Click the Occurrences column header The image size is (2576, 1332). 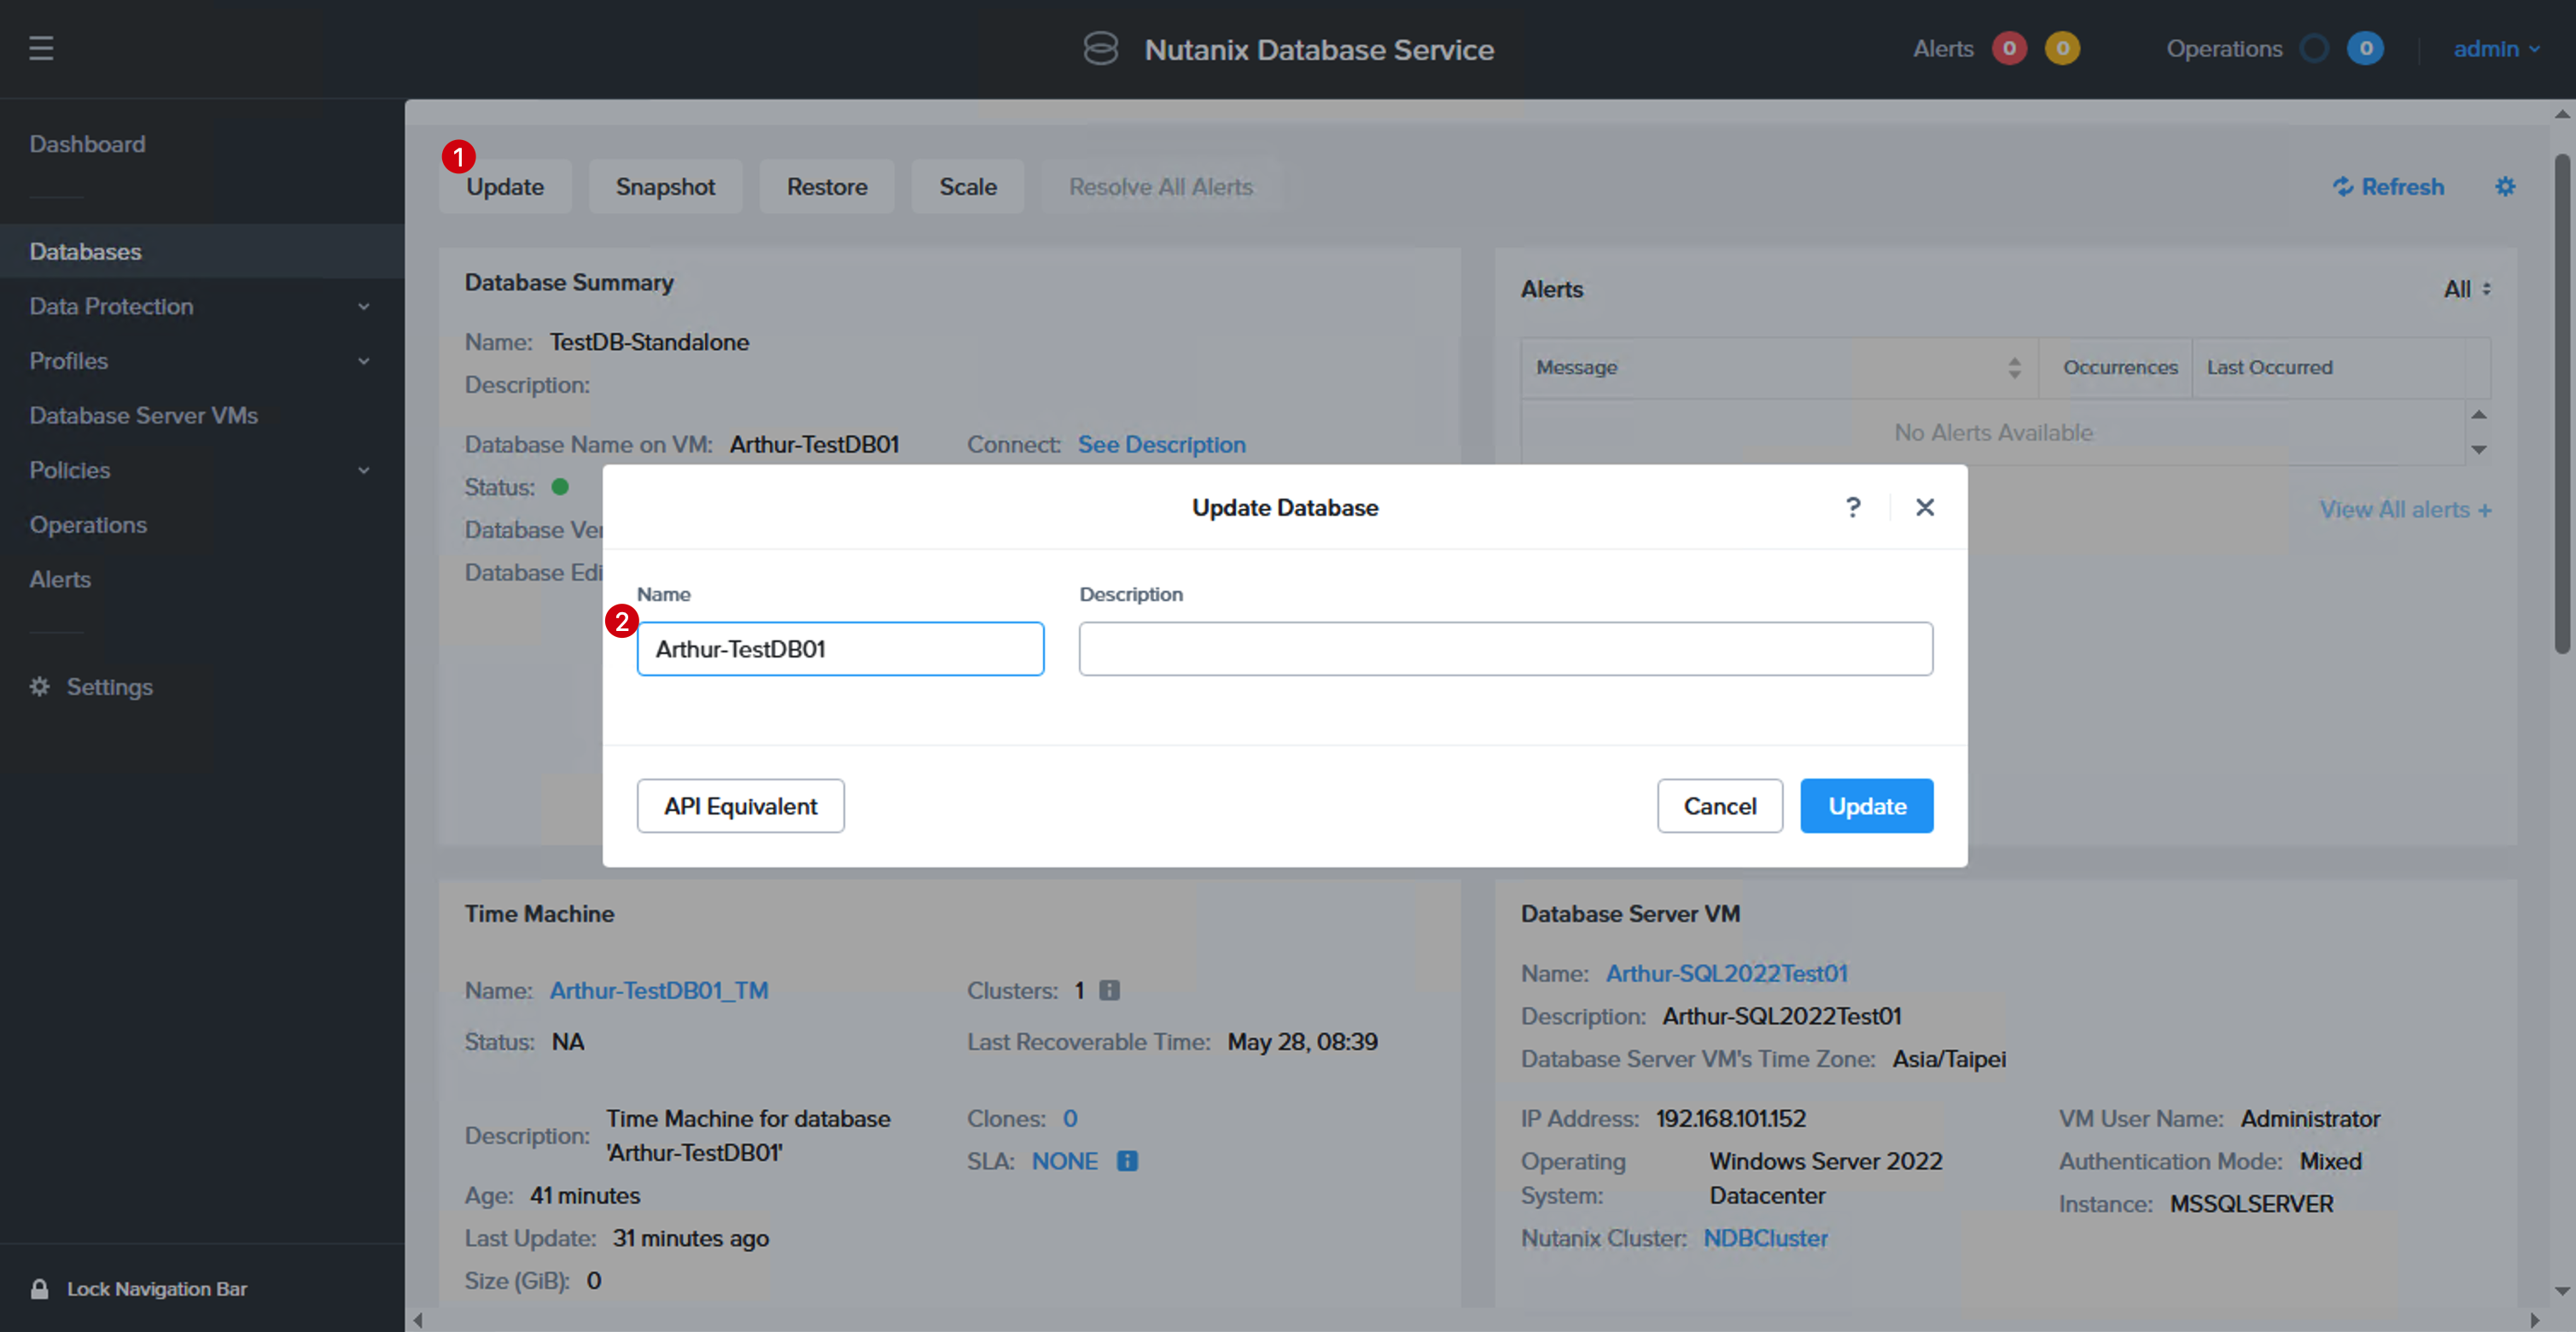(x=2120, y=367)
